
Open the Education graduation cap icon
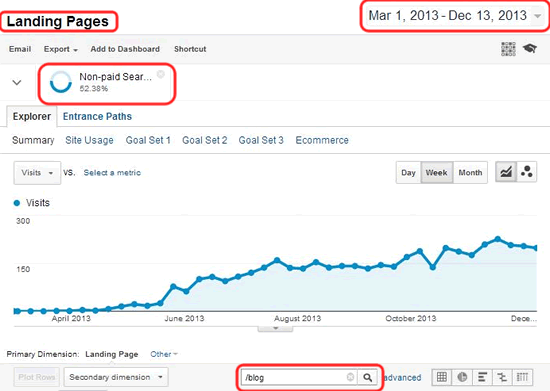click(530, 48)
